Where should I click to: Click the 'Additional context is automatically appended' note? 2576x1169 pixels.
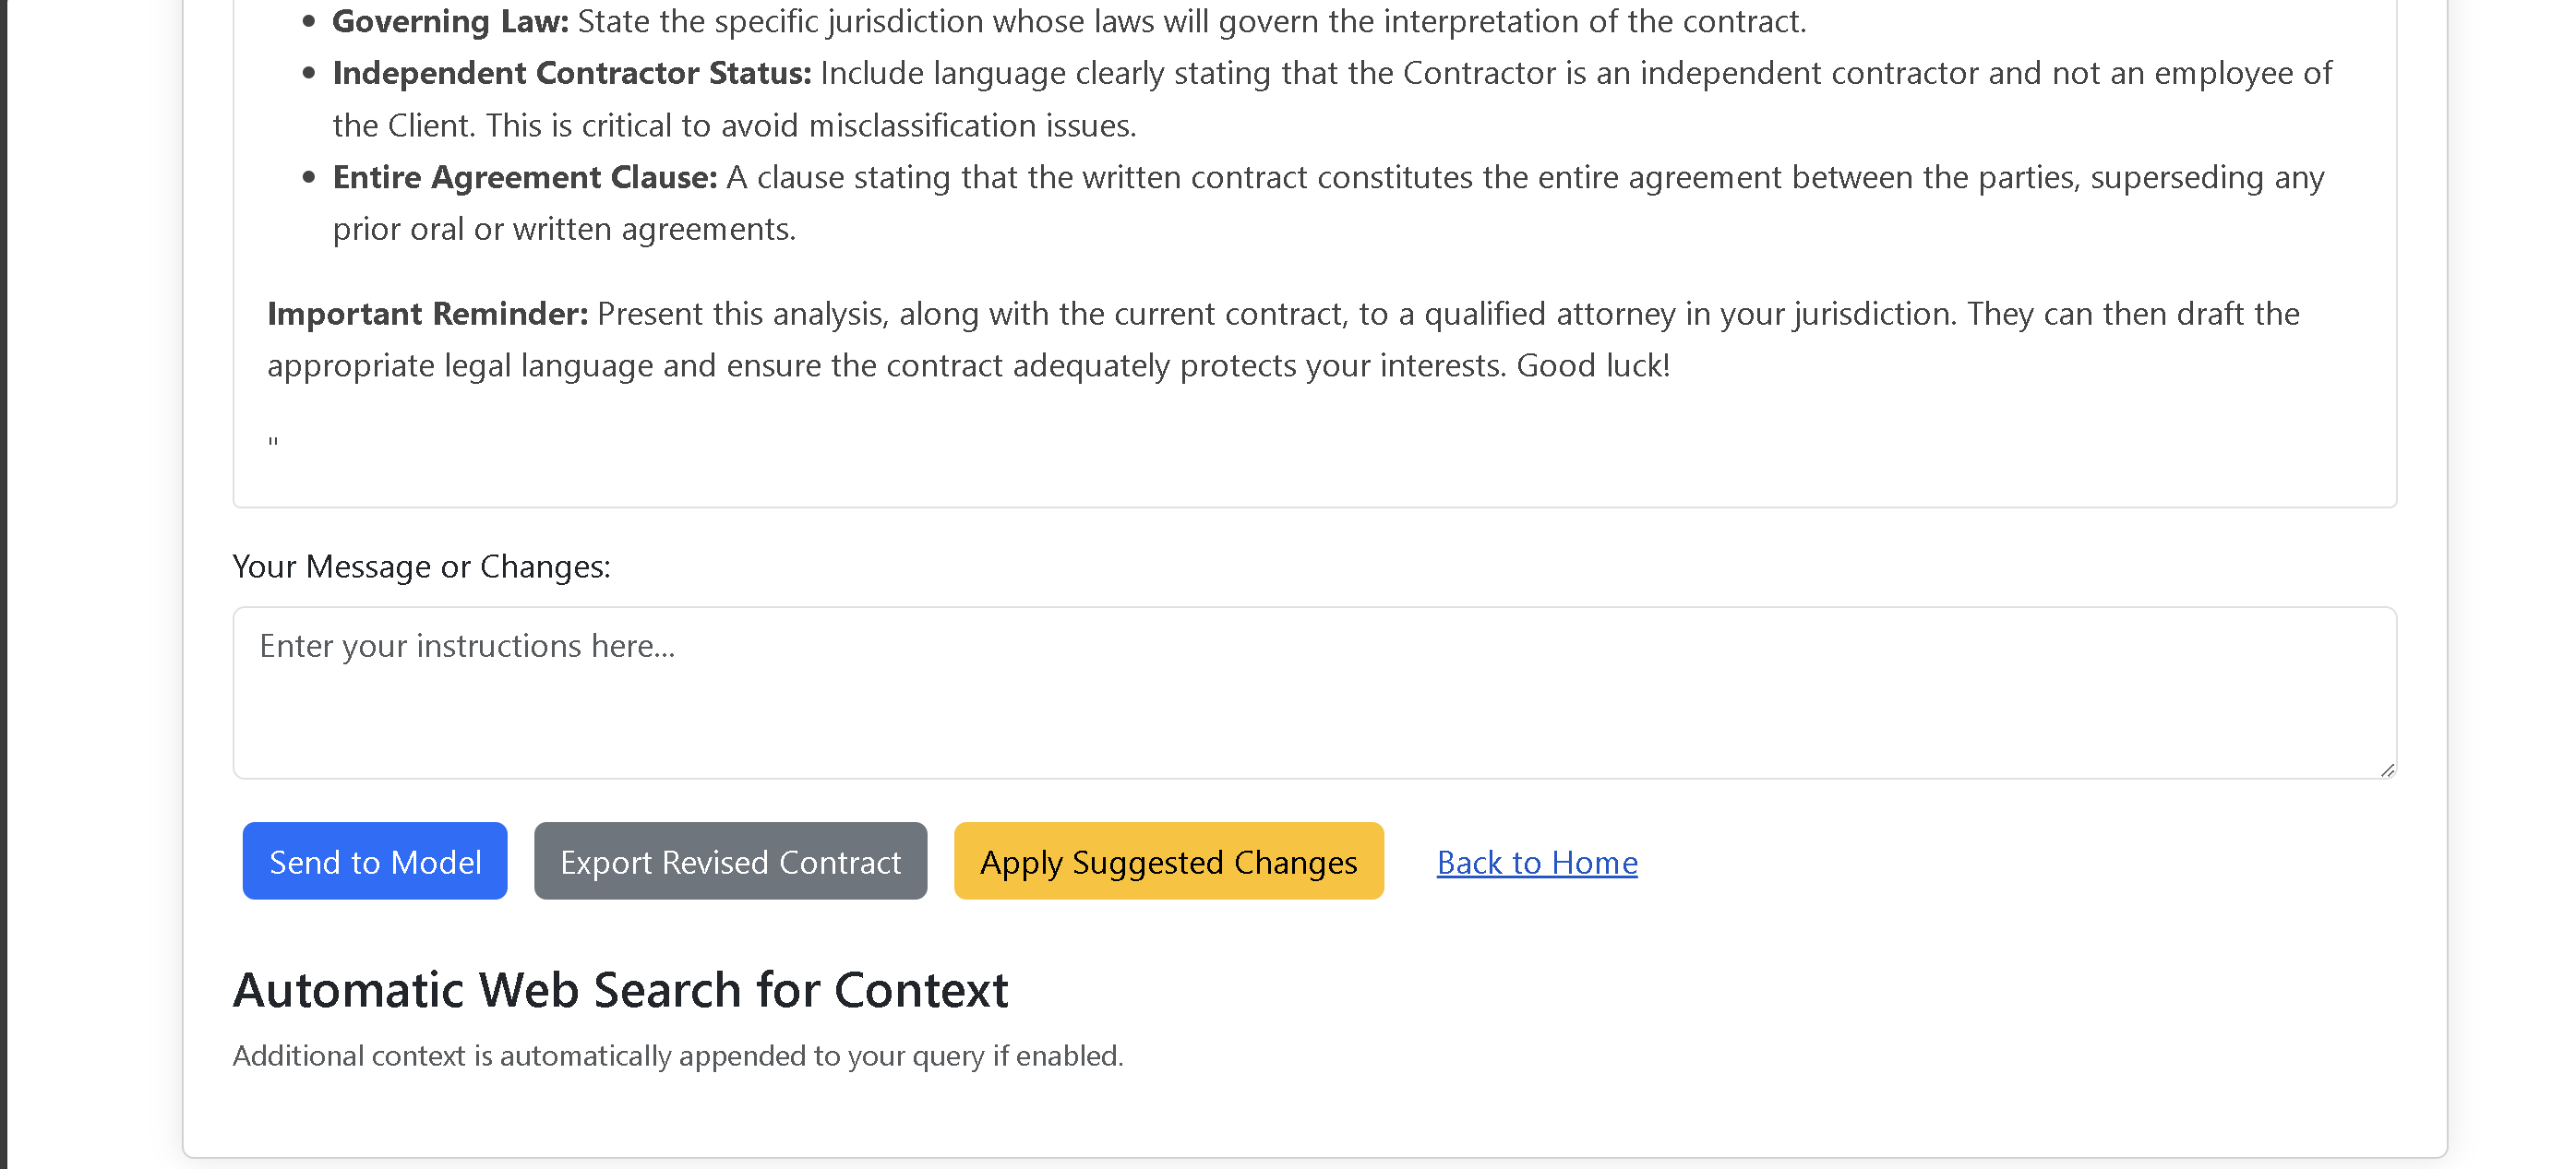coord(677,1056)
